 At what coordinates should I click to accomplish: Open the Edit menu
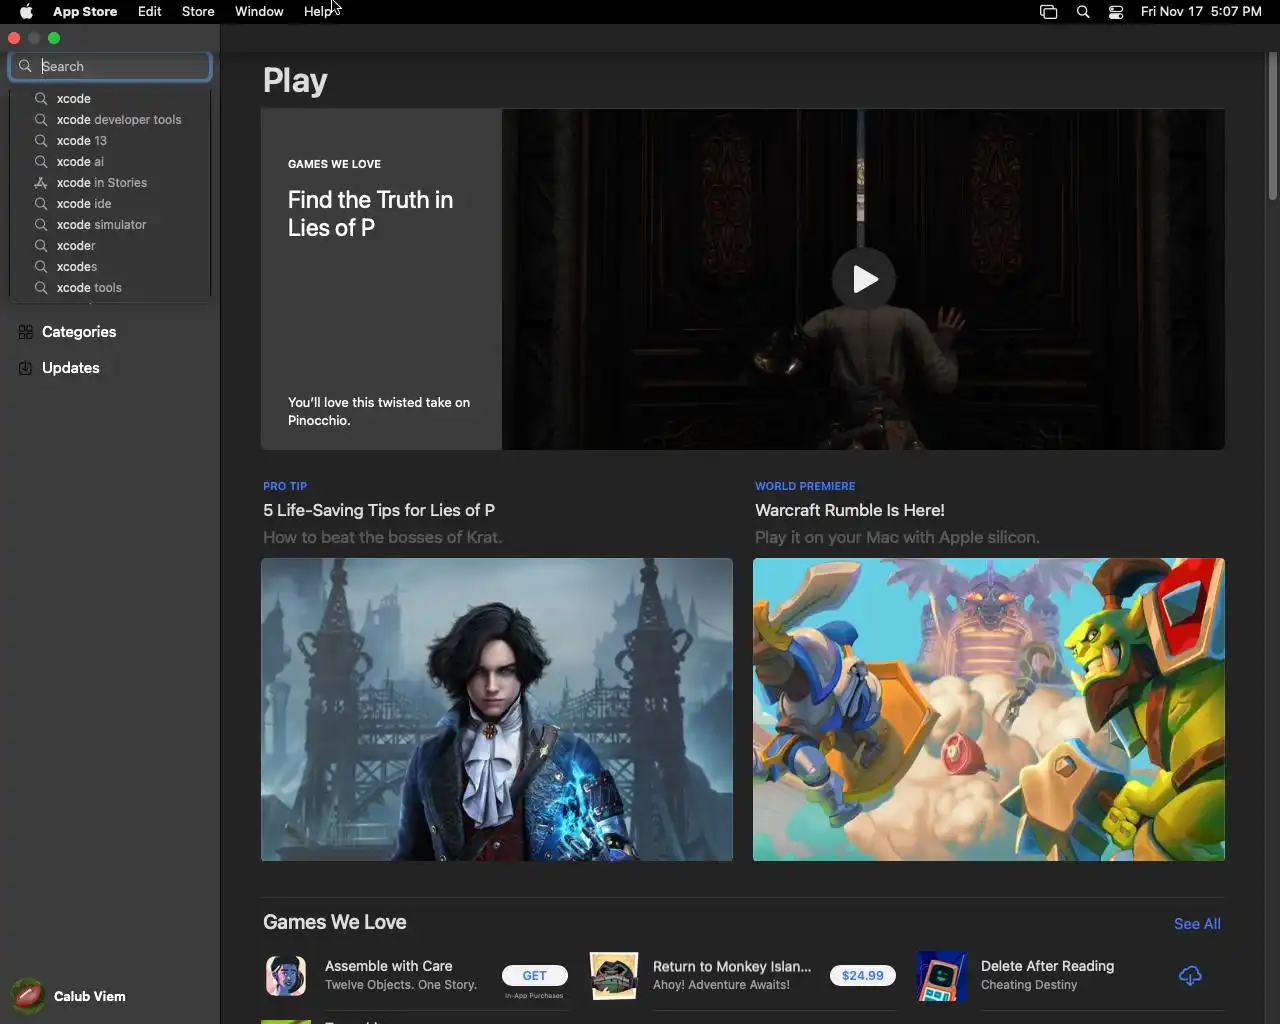(150, 12)
